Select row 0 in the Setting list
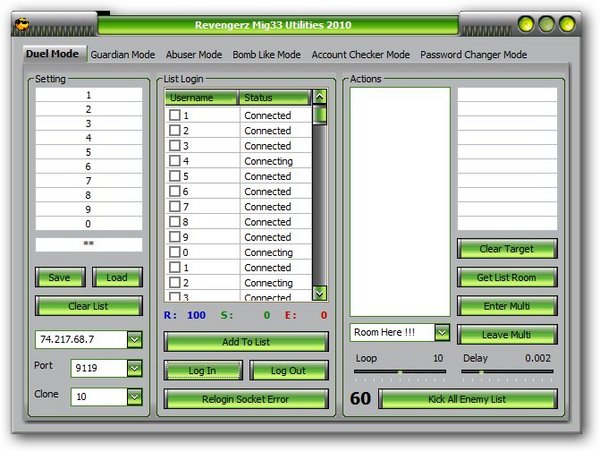This screenshot has height=452, width=600. click(89, 224)
